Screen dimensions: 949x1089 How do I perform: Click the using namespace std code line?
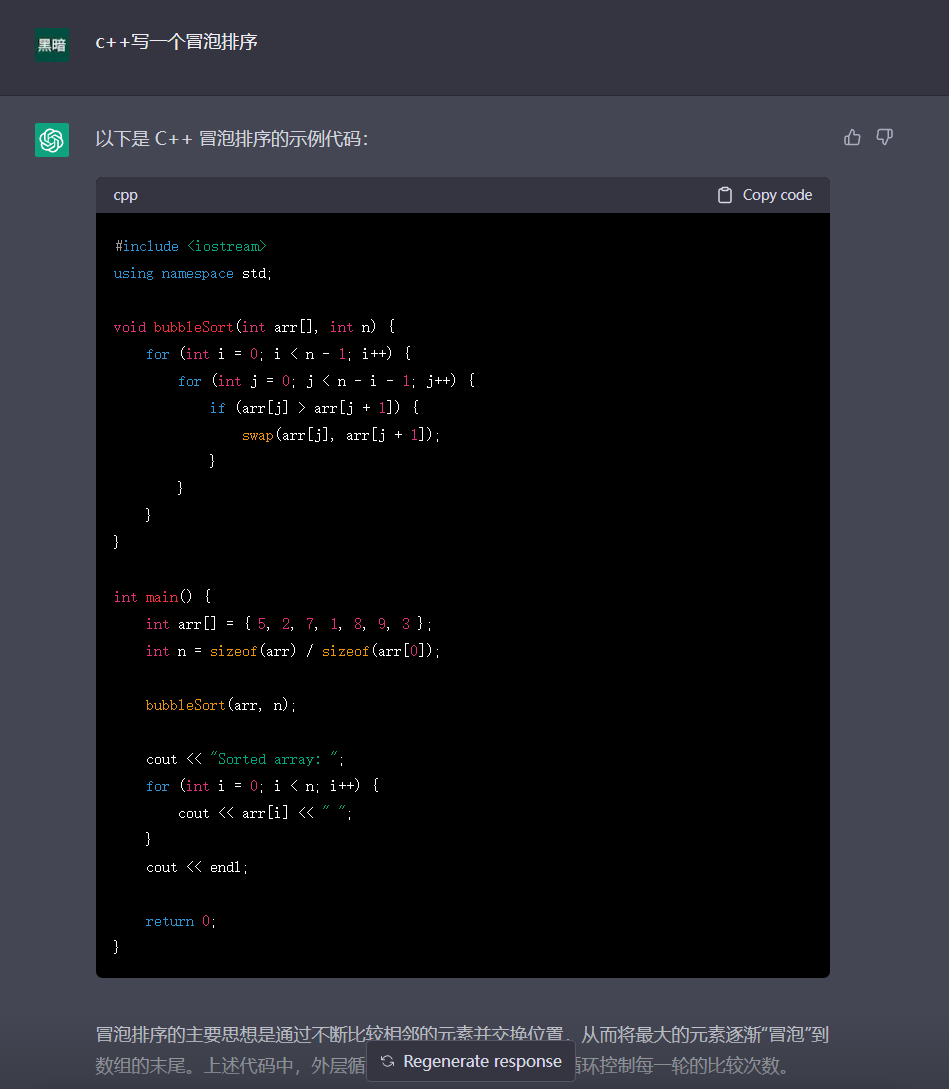[x=192, y=274]
